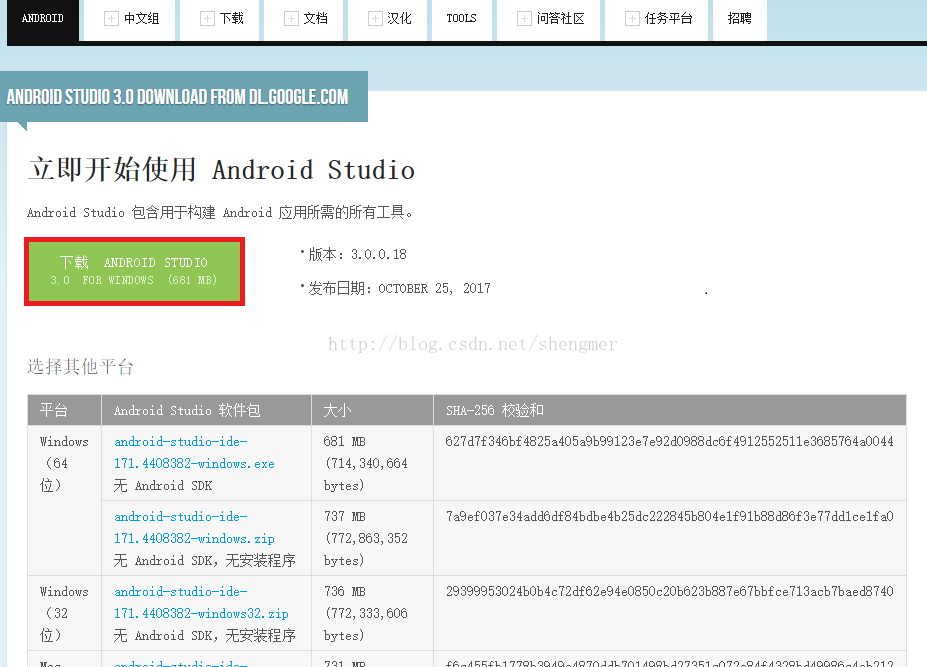
Task: Click the Android Studio 3.0 download banner heading
Action: tap(177, 97)
